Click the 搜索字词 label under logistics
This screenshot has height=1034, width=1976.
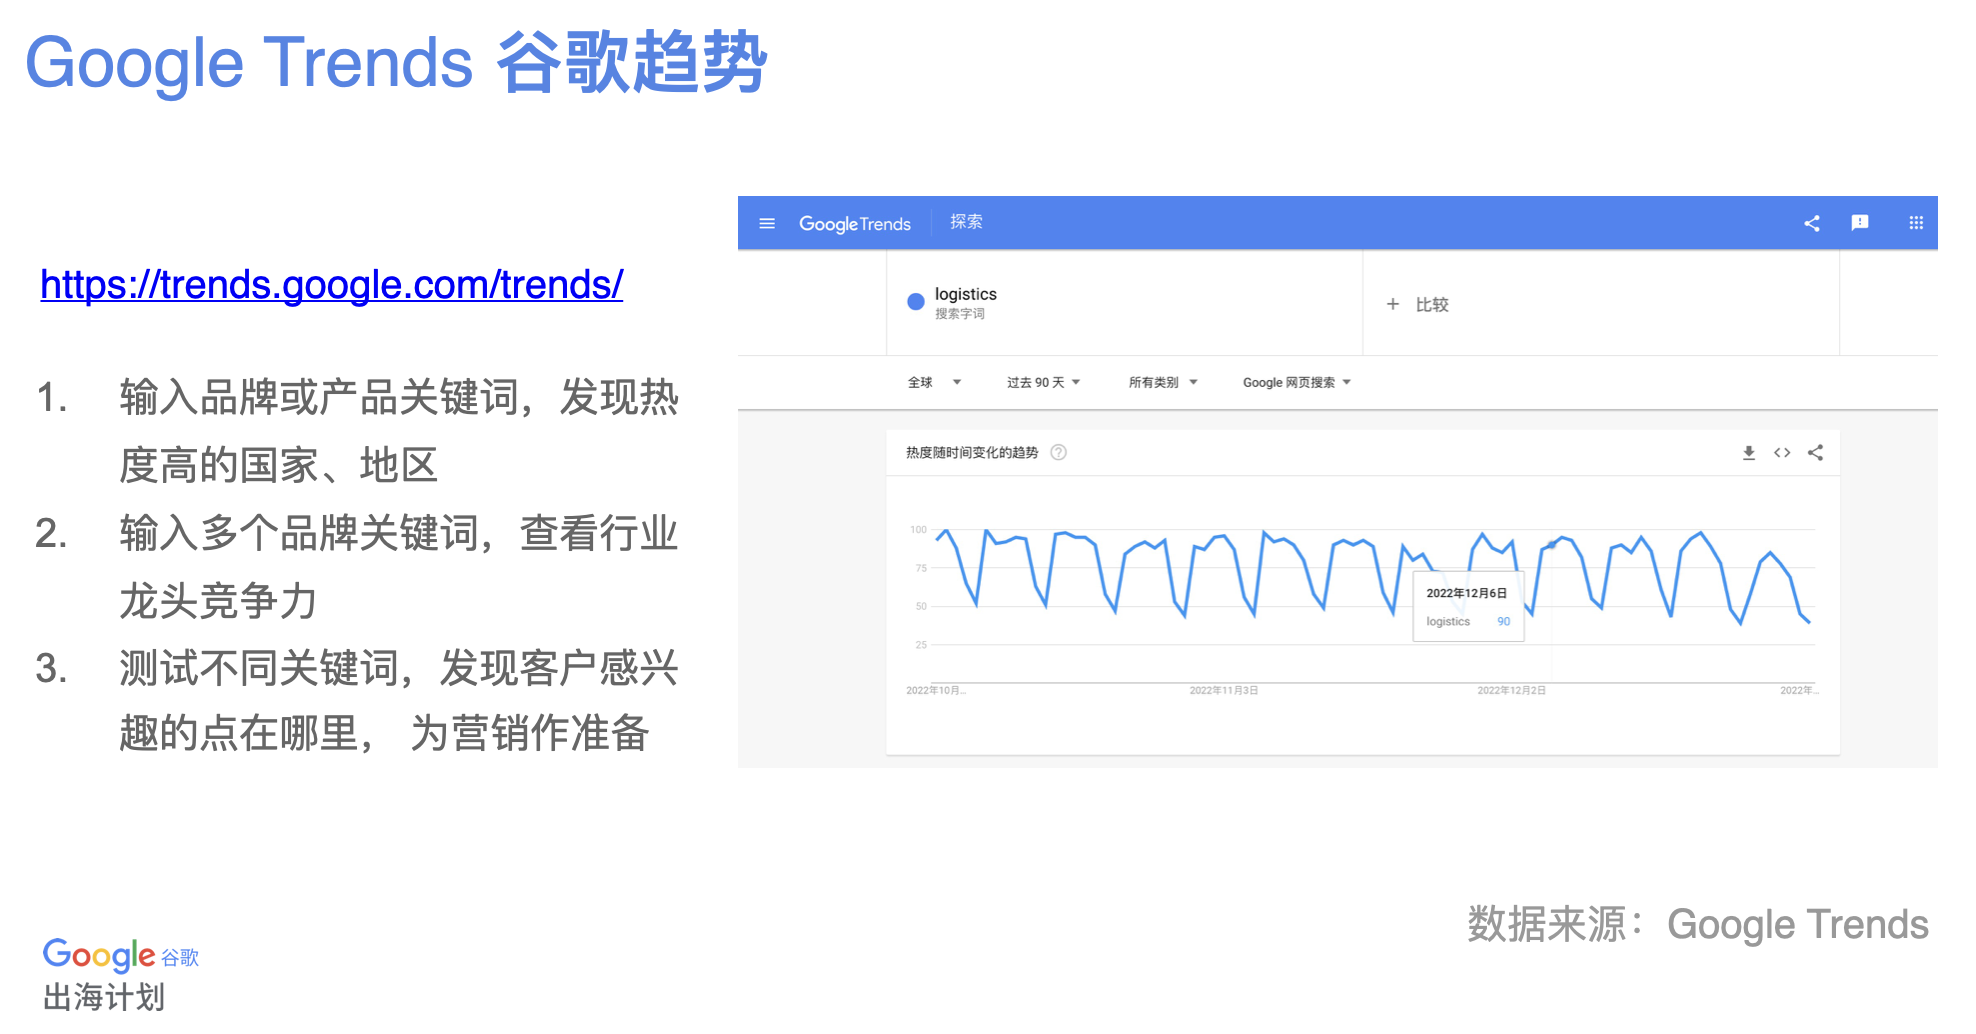[960, 314]
